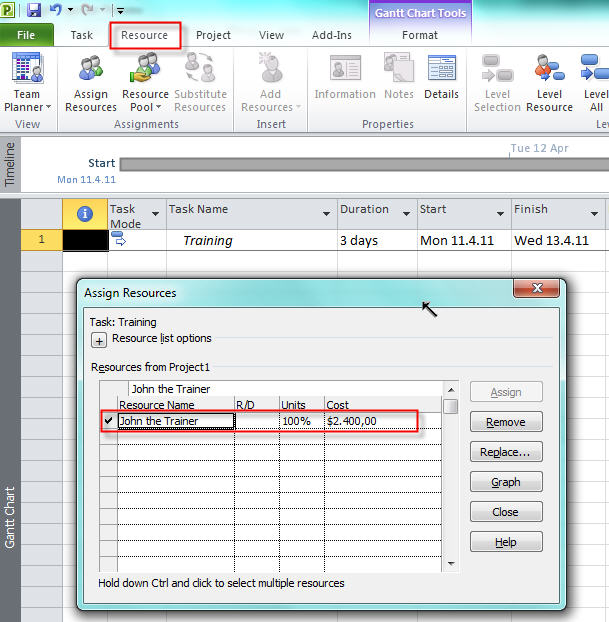Toggle checkmark beside John the Trainer
The image size is (609, 622).
(108, 421)
